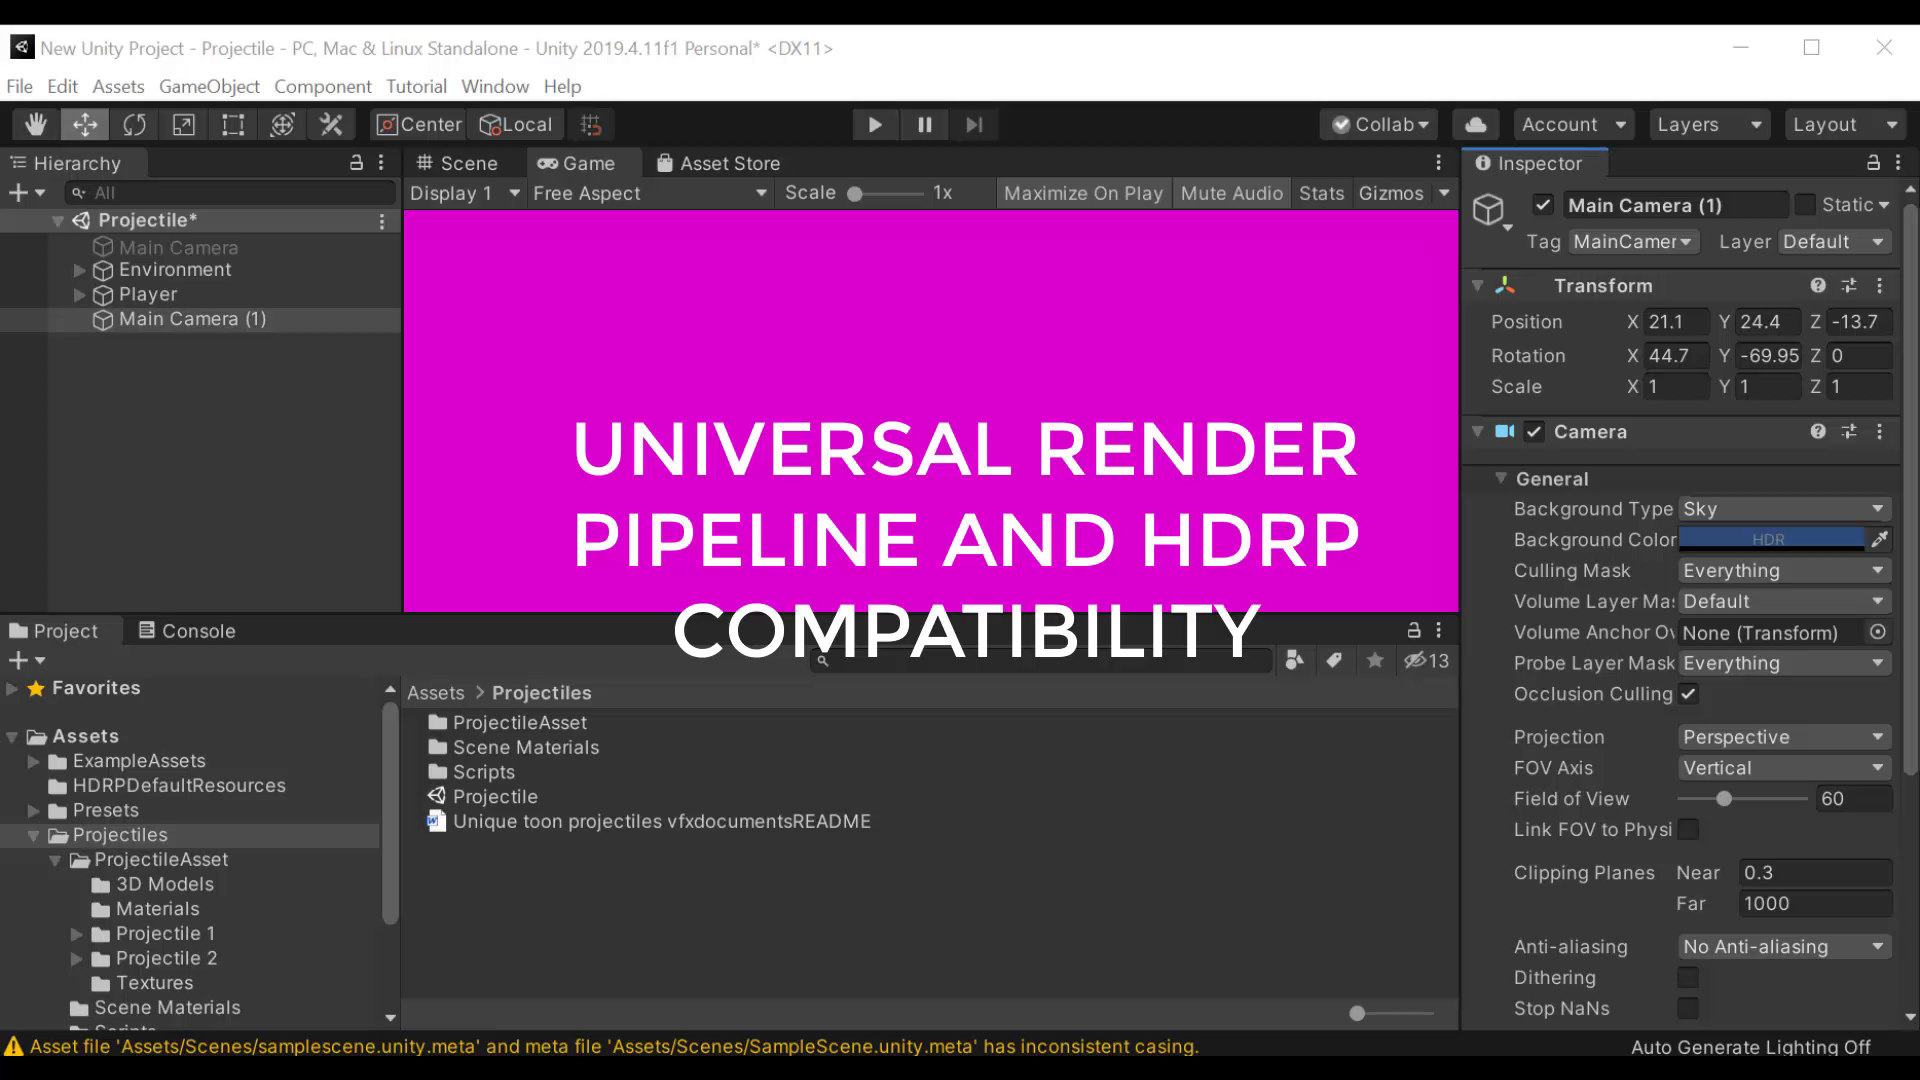Click the Account button
The height and width of the screenshot is (1080, 1920).
(1573, 124)
